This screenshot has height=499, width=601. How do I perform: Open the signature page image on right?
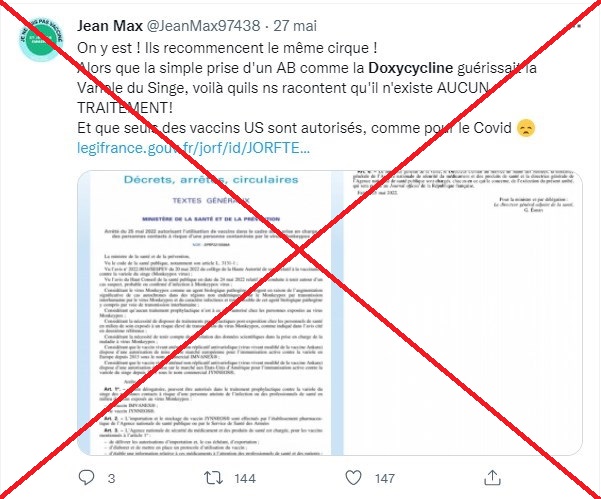coord(463,313)
